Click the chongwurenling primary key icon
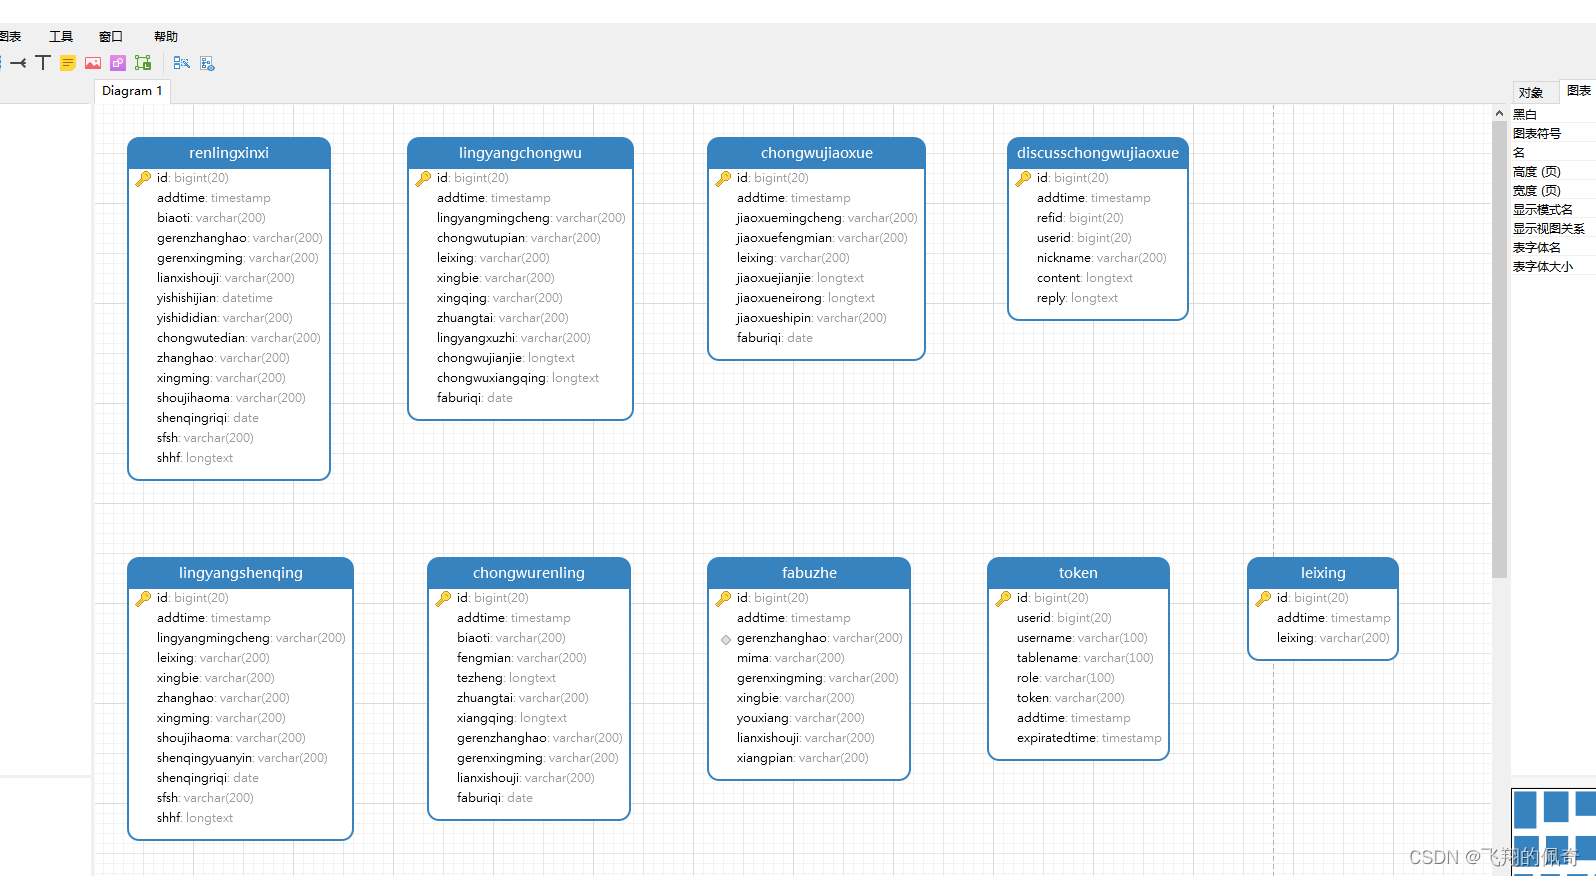1596x876 pixels. 444,598
